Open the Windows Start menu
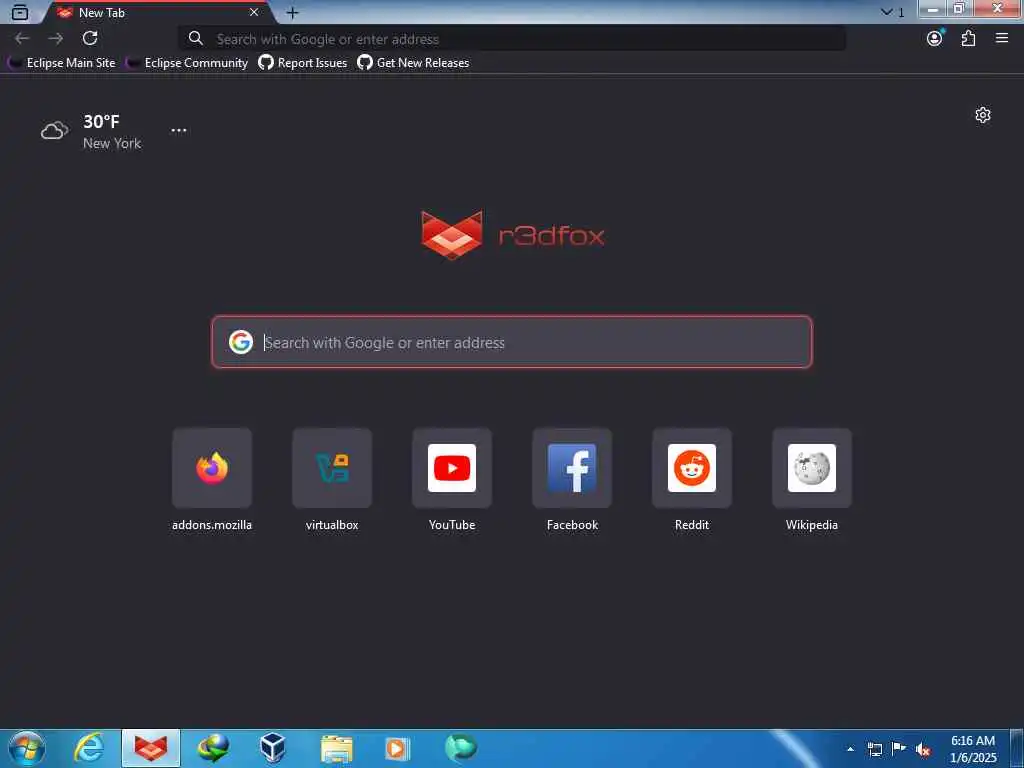 (x=27, y=748)
